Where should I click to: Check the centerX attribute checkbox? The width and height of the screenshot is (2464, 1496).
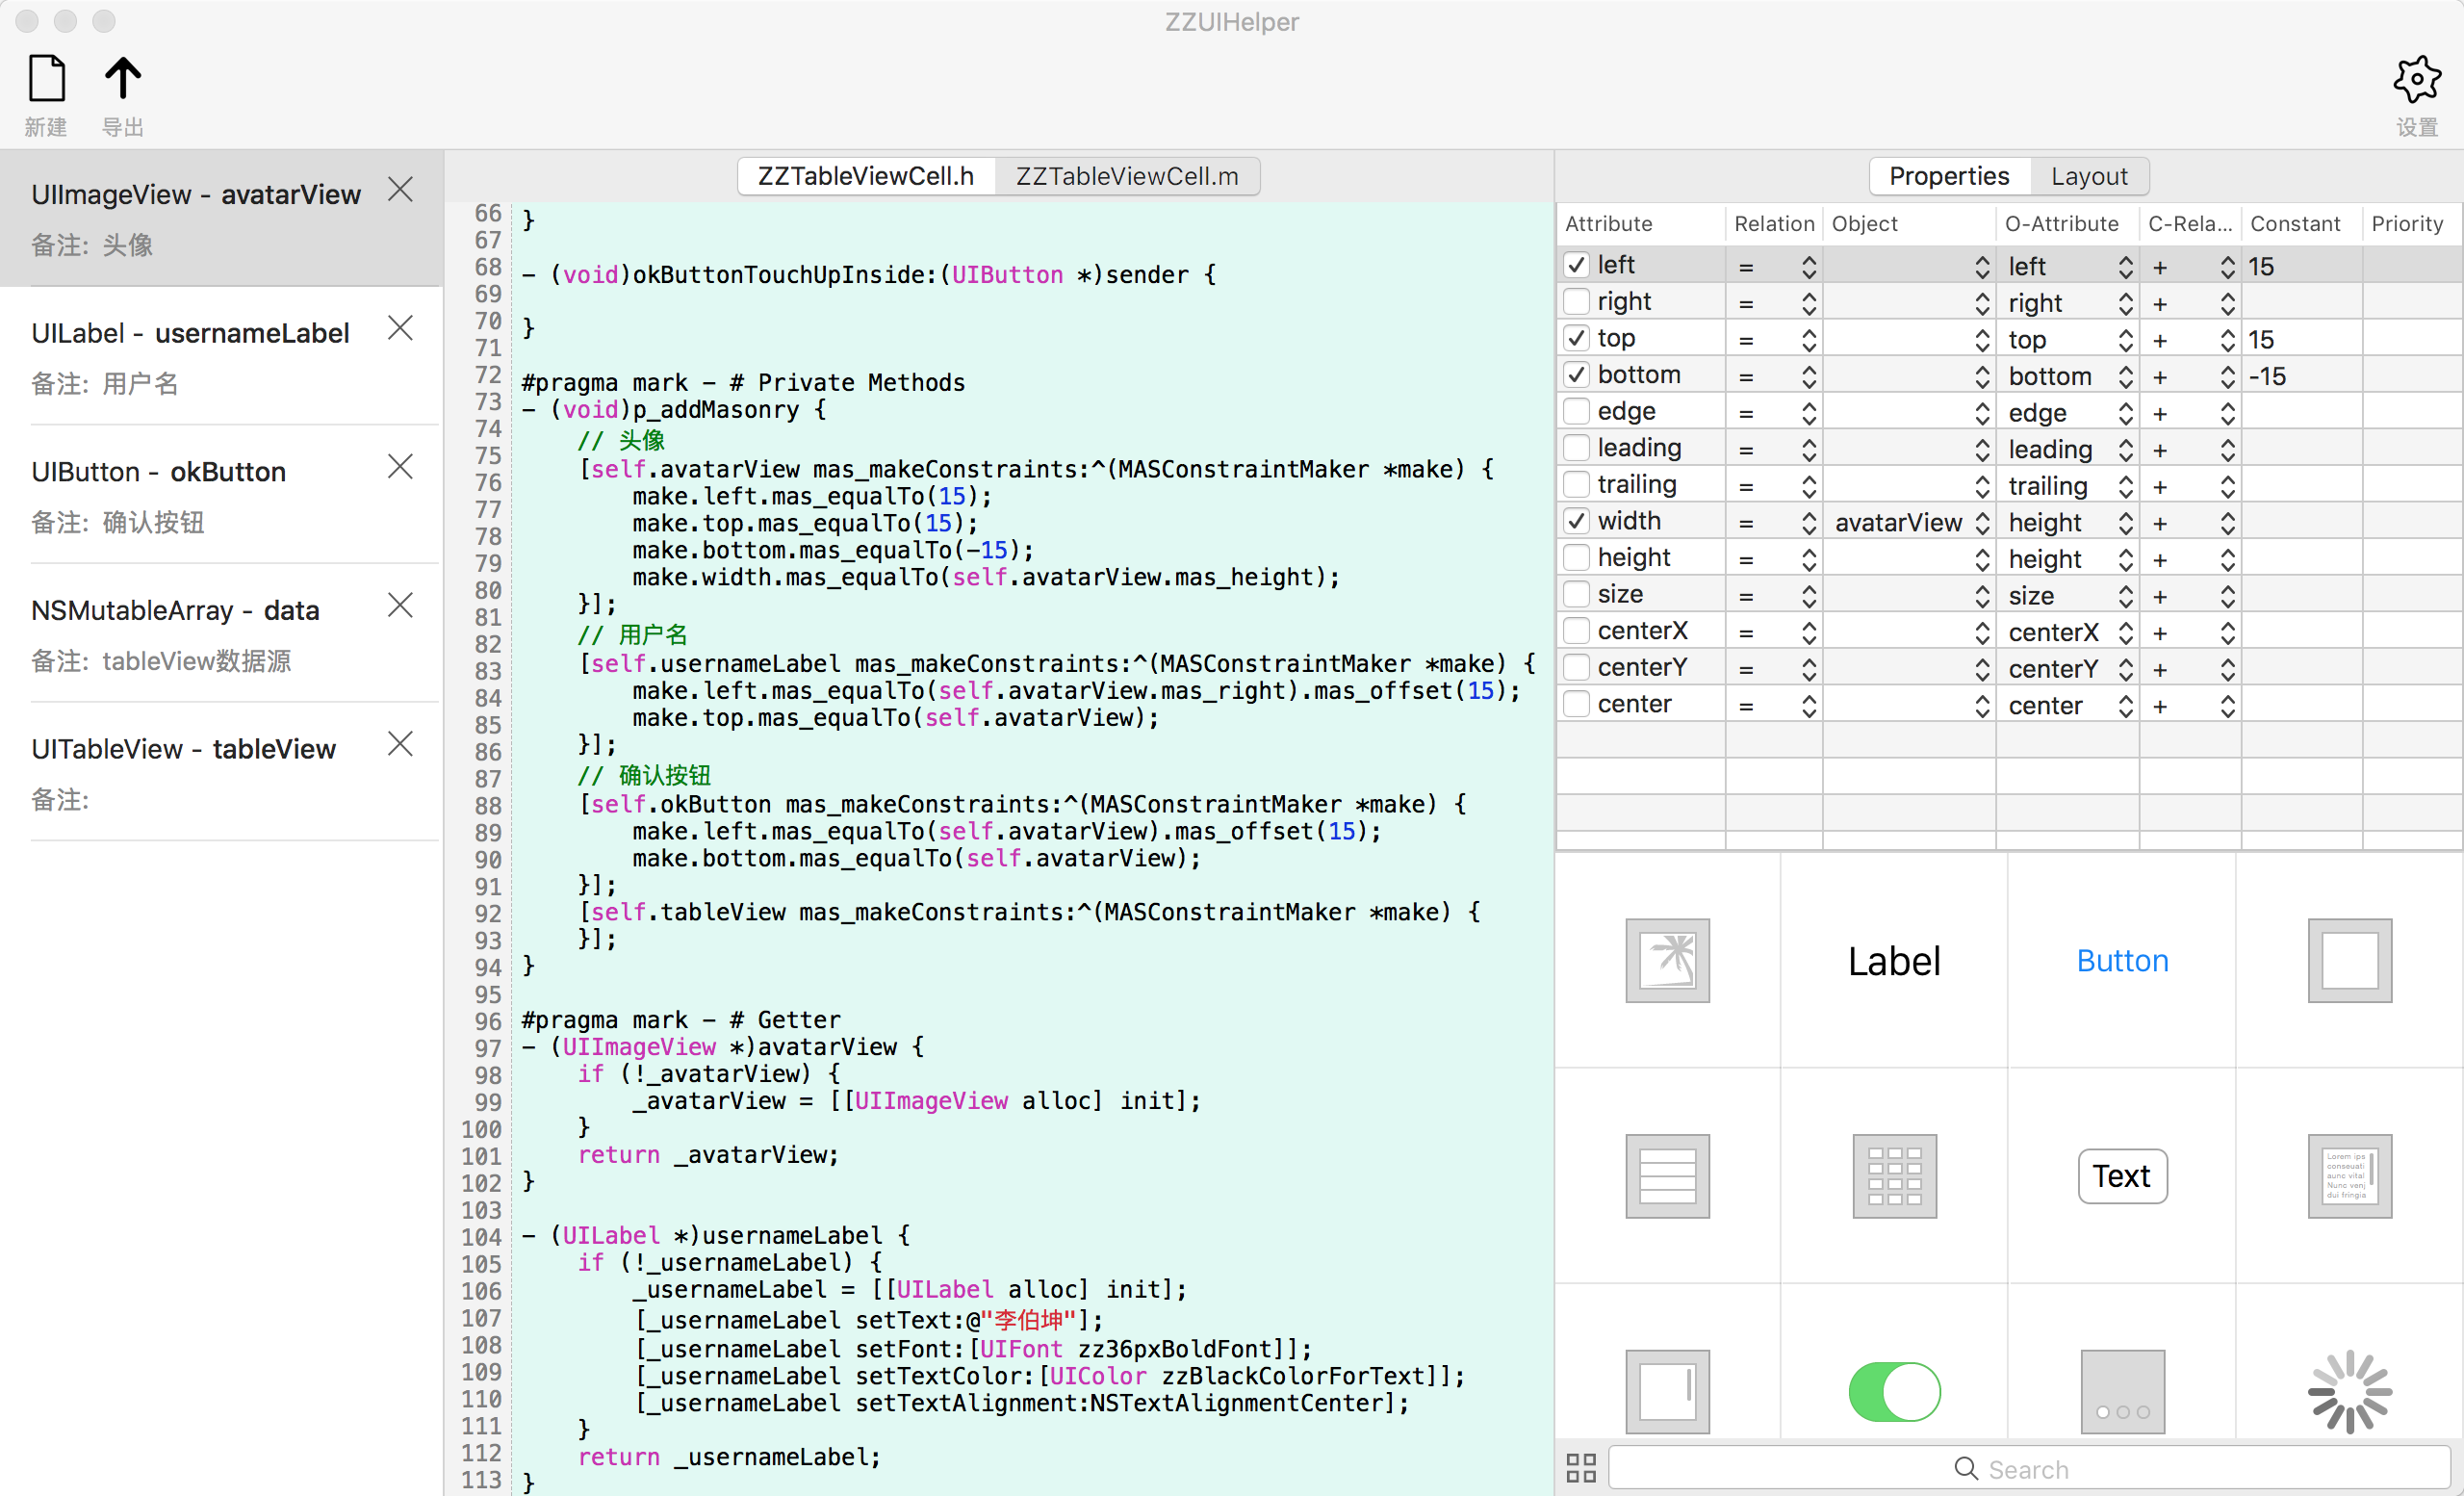[1577, 631]
